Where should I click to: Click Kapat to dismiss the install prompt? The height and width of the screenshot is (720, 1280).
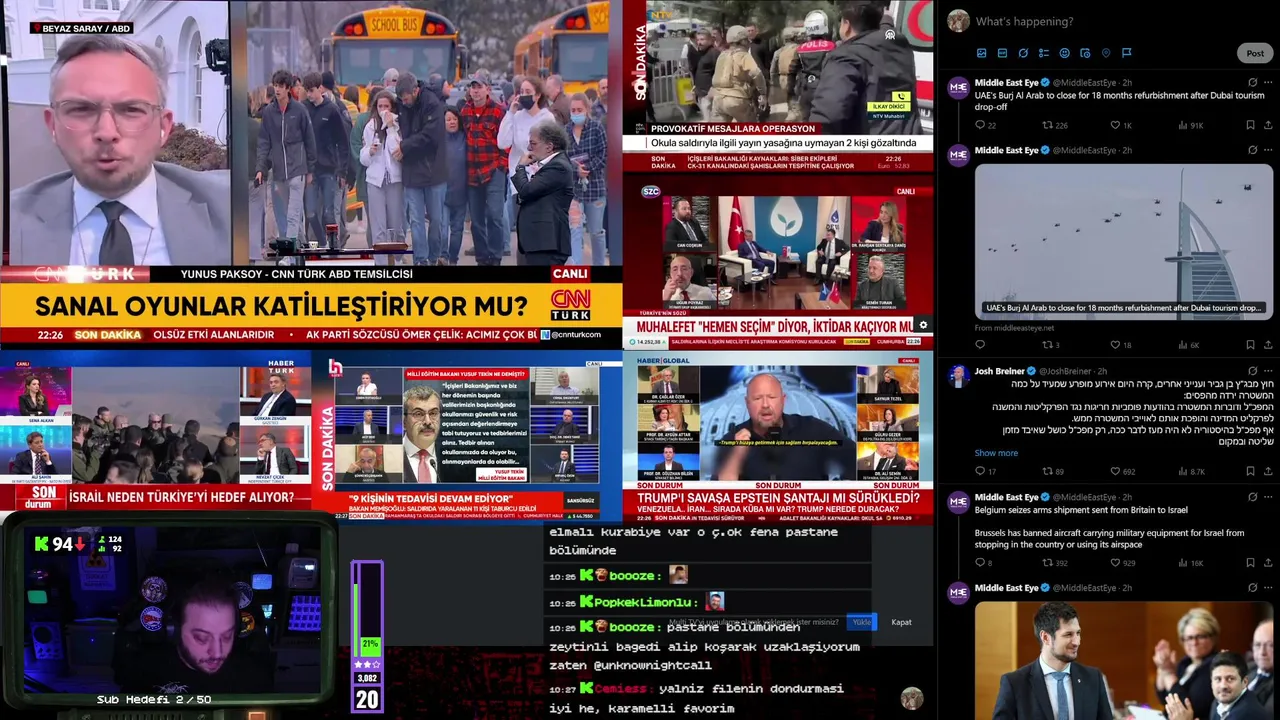click(901, 622)
